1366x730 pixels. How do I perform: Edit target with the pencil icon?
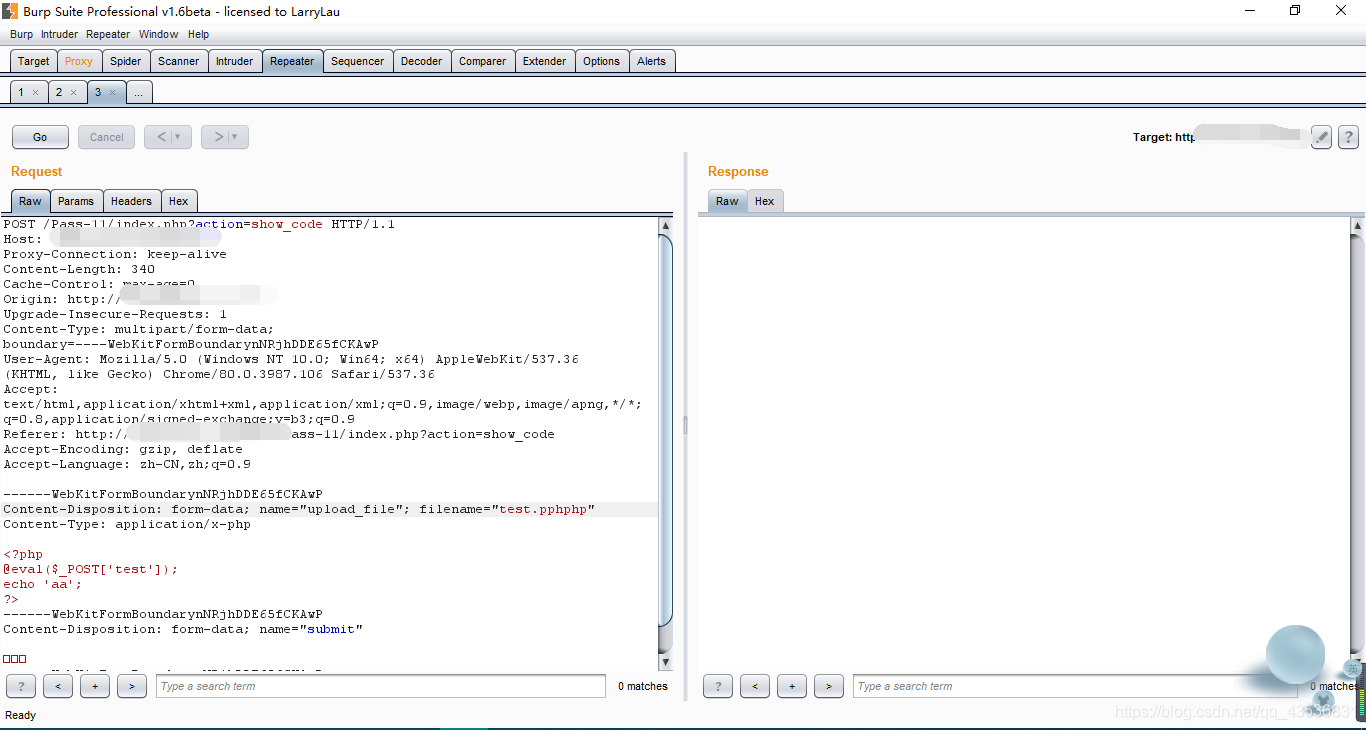coord(1321,137)
